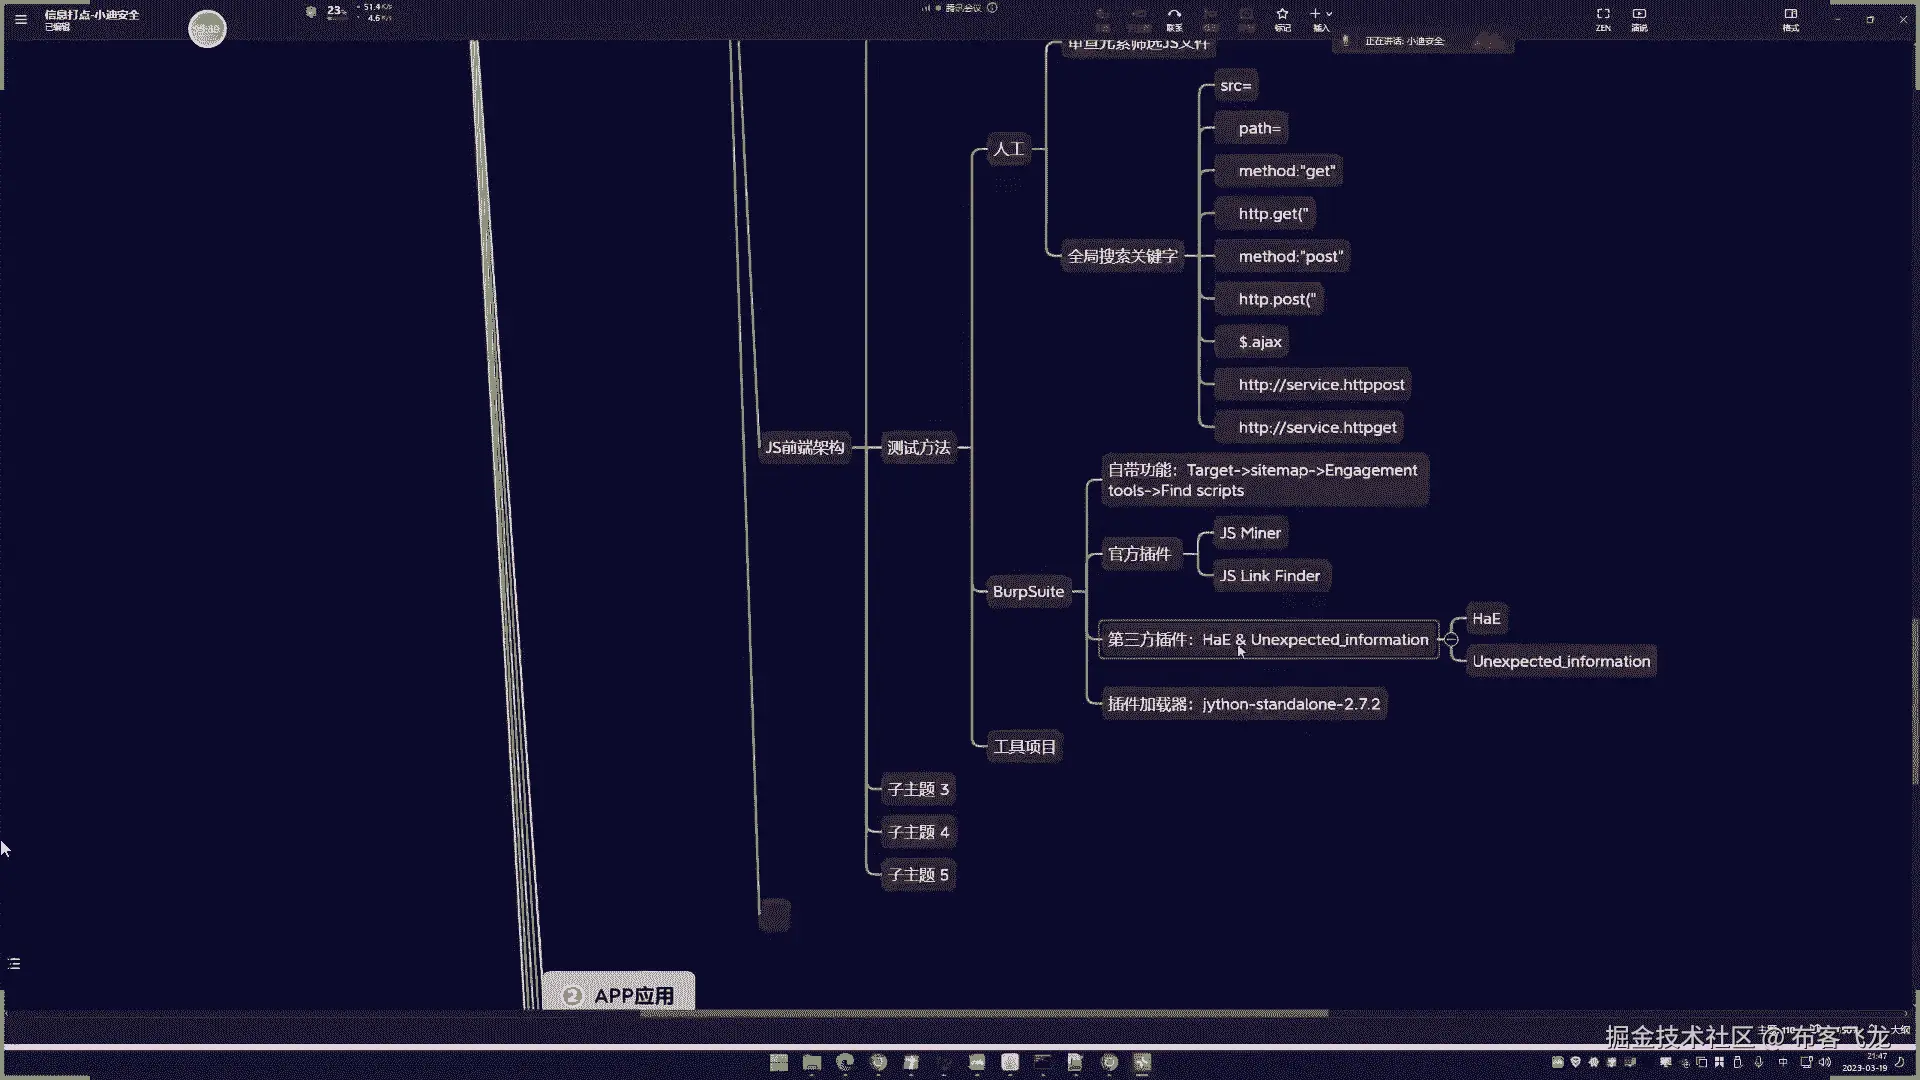1920x1080 pixels.
Task: Select the 工具项目 node
Action: [x=1024, y=747]
